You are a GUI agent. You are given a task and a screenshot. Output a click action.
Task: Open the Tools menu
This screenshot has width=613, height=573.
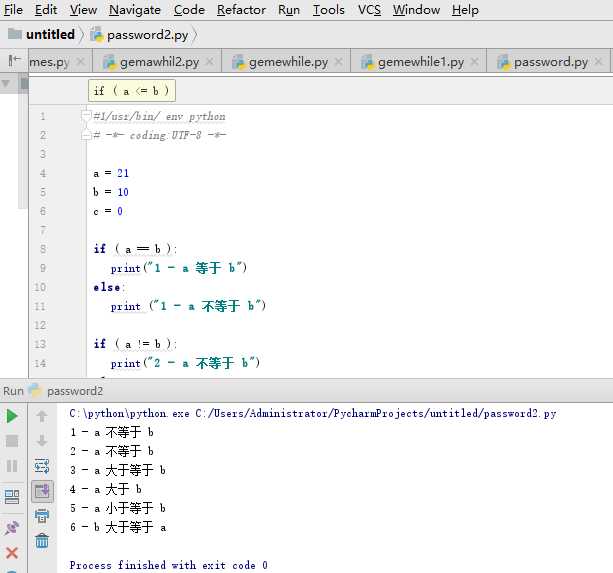pyautogui.click(x=329, y=9)
